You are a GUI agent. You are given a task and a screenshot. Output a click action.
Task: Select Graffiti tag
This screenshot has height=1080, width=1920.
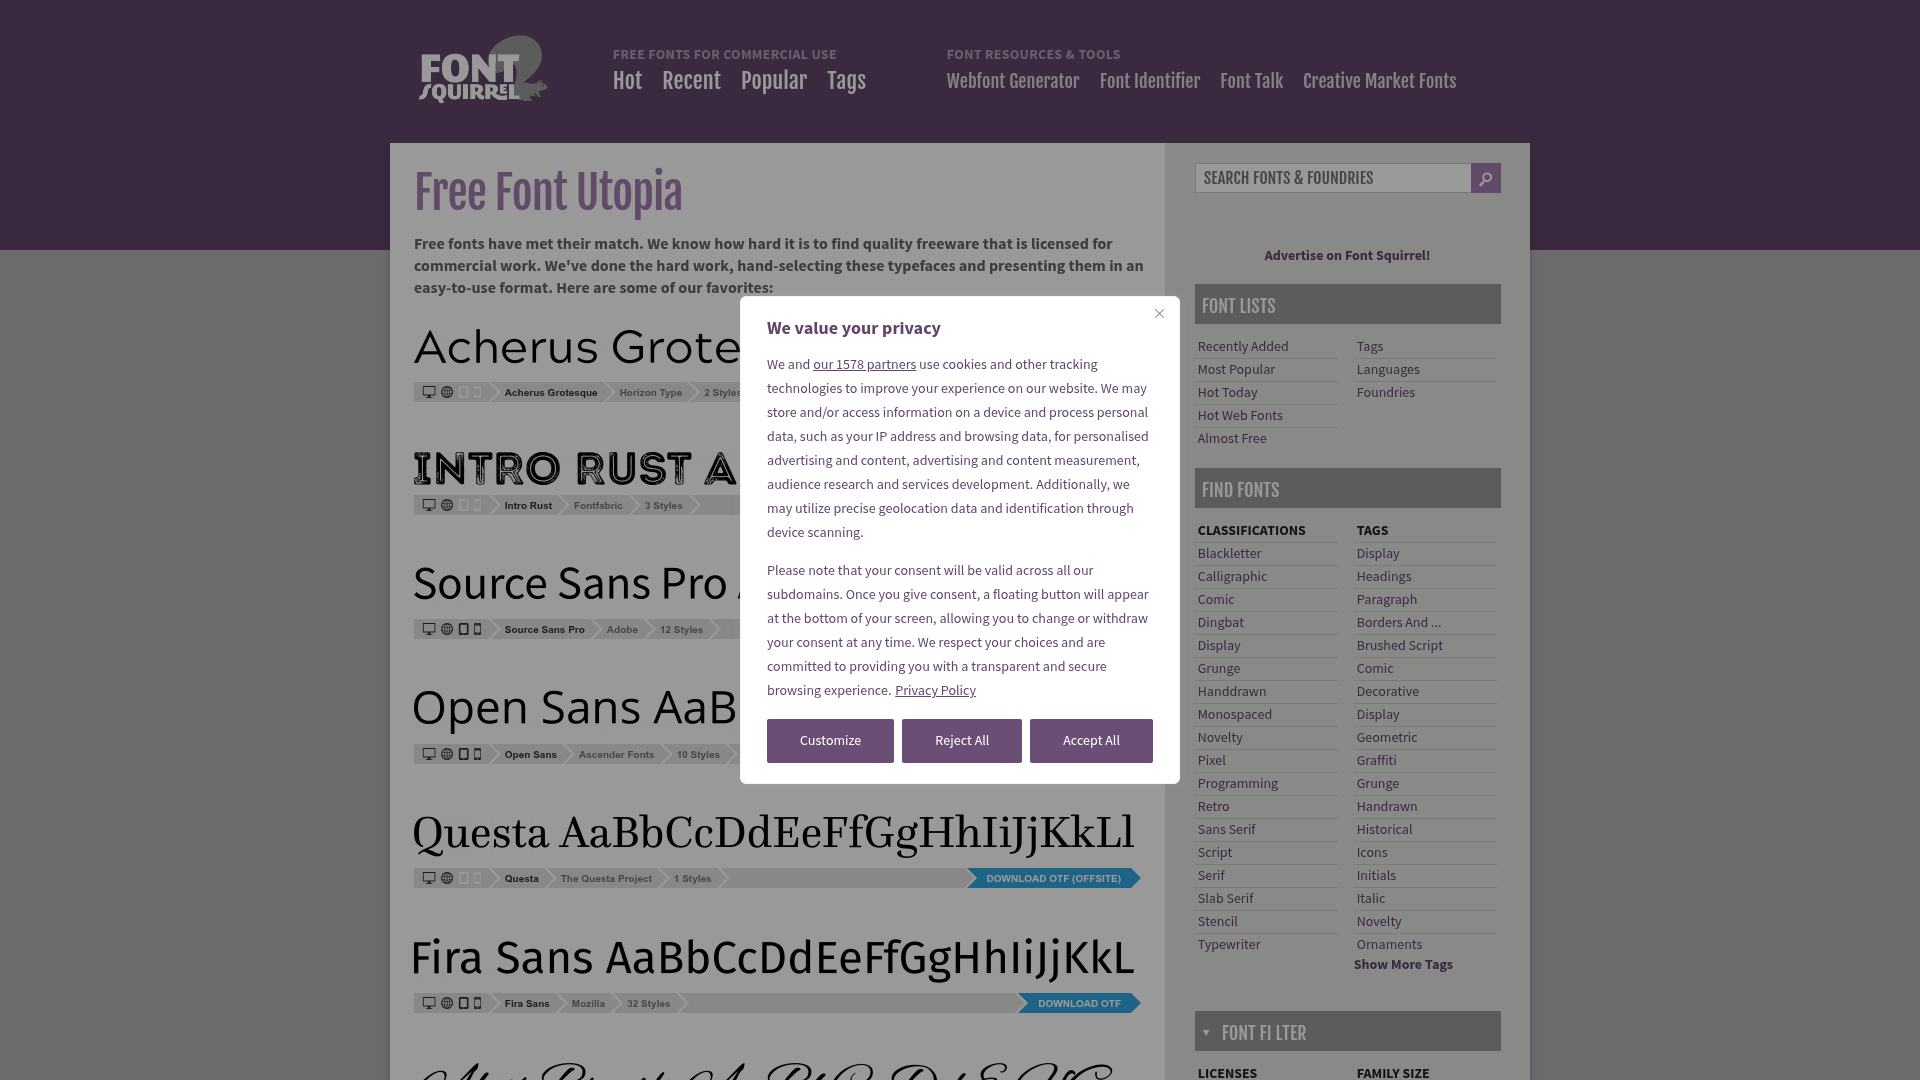tap(1377, 761)
